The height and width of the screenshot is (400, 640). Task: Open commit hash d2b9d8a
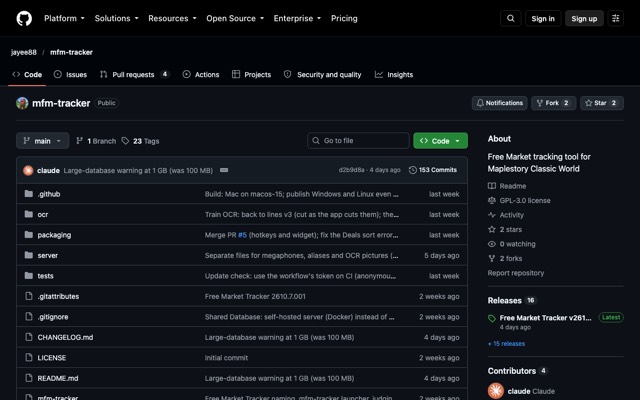(x=351, y=170)
